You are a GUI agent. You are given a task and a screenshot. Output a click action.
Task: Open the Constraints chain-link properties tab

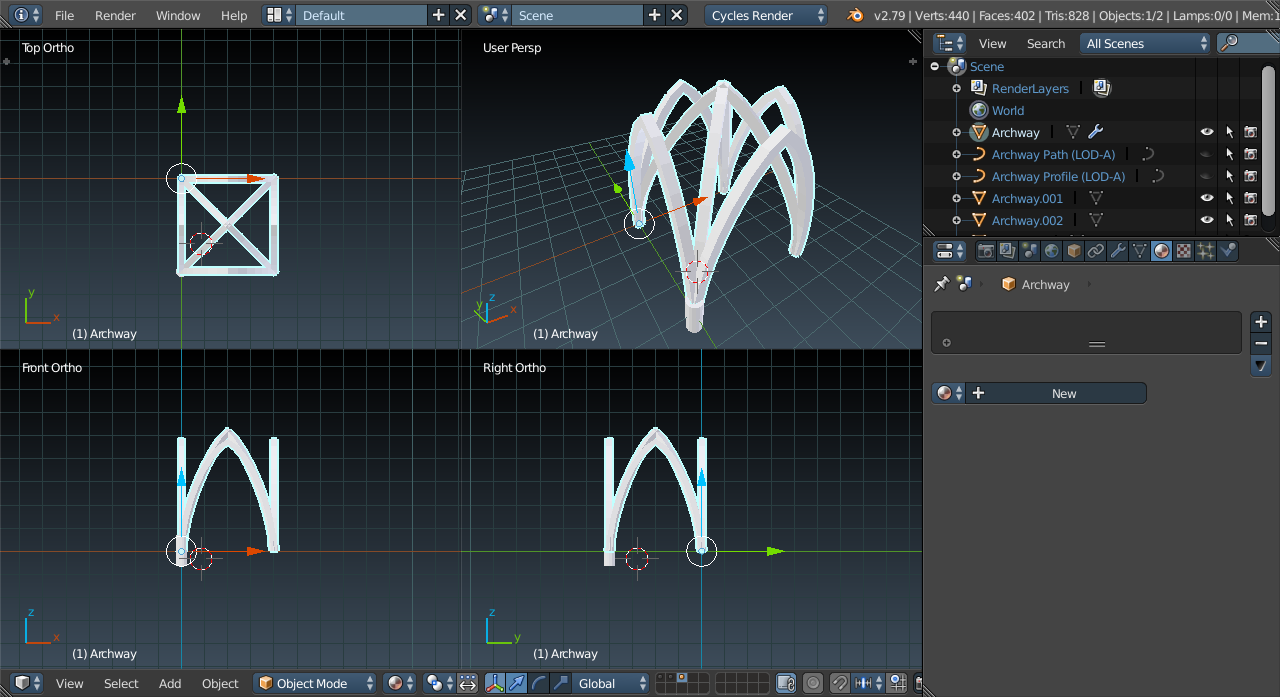click(1096, 251)
